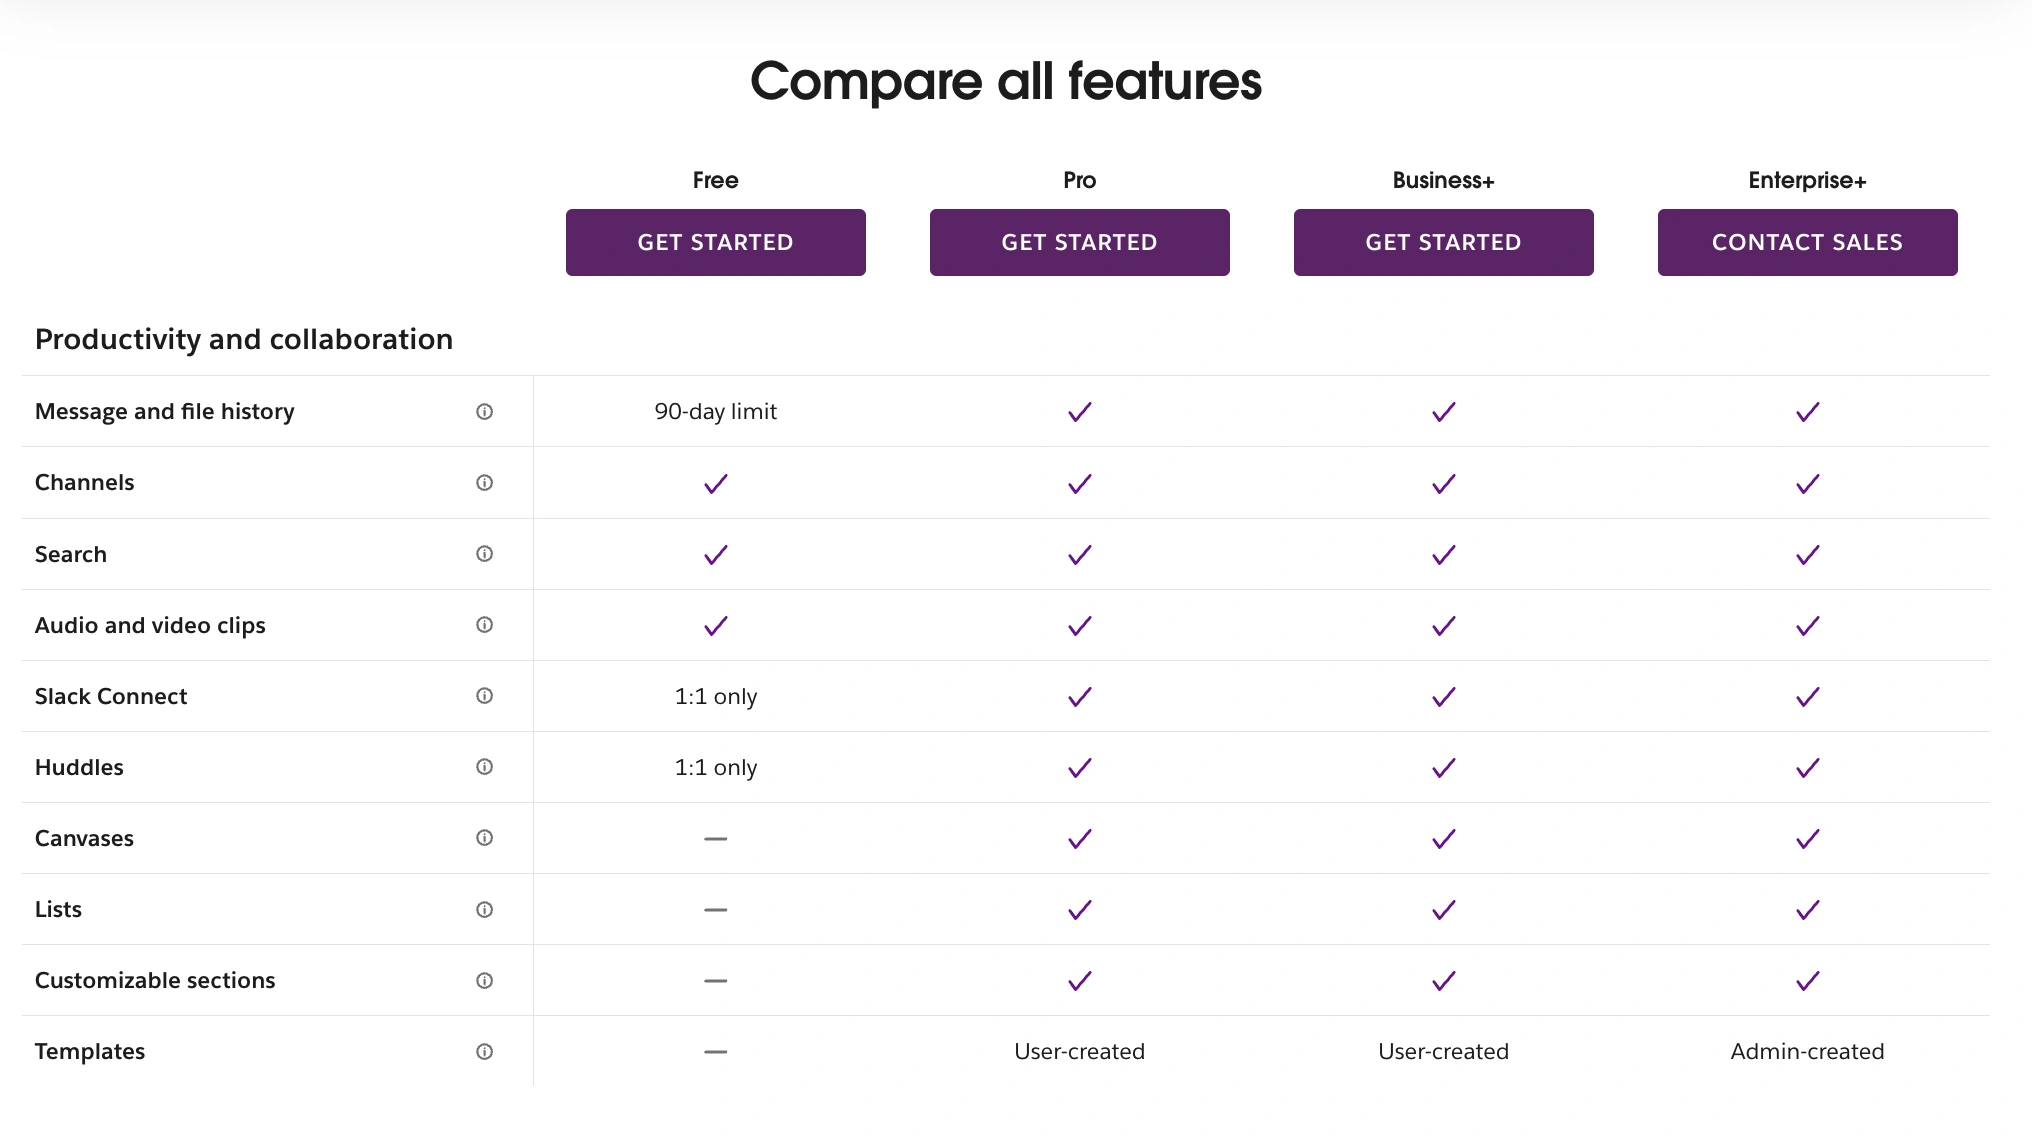Click the Productivity and collaboration heading
Screen dimensions: 2032x1142
[243, 339]
